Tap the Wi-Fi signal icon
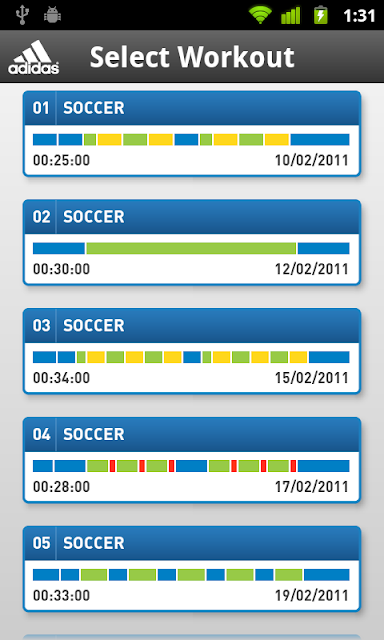 260,16
